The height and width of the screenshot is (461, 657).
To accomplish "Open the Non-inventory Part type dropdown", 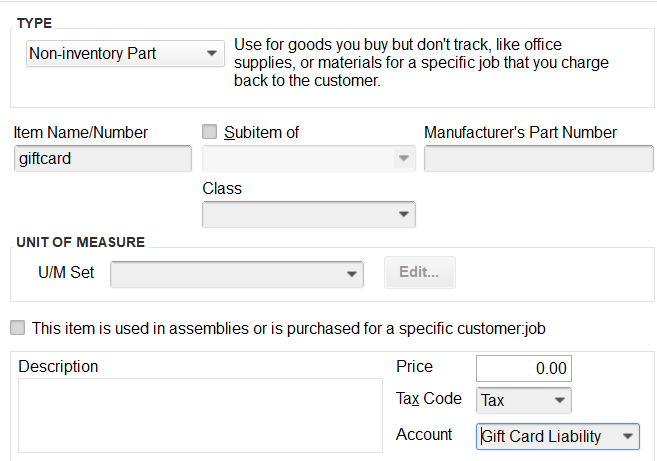I will [x=125, y=54].
